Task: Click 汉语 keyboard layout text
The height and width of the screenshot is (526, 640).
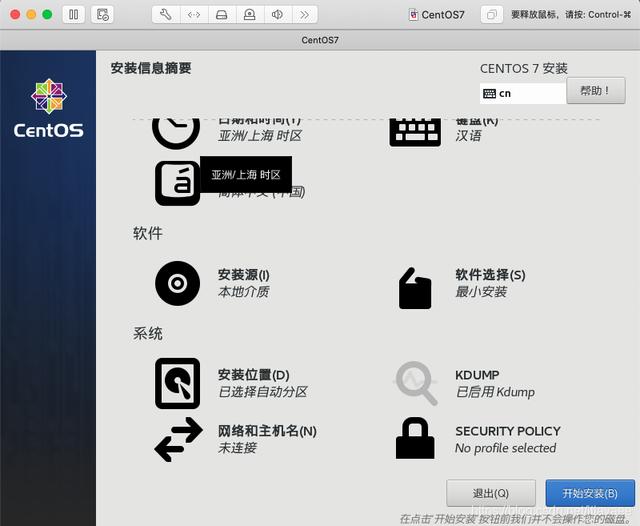Action: [x=468, y=135]
